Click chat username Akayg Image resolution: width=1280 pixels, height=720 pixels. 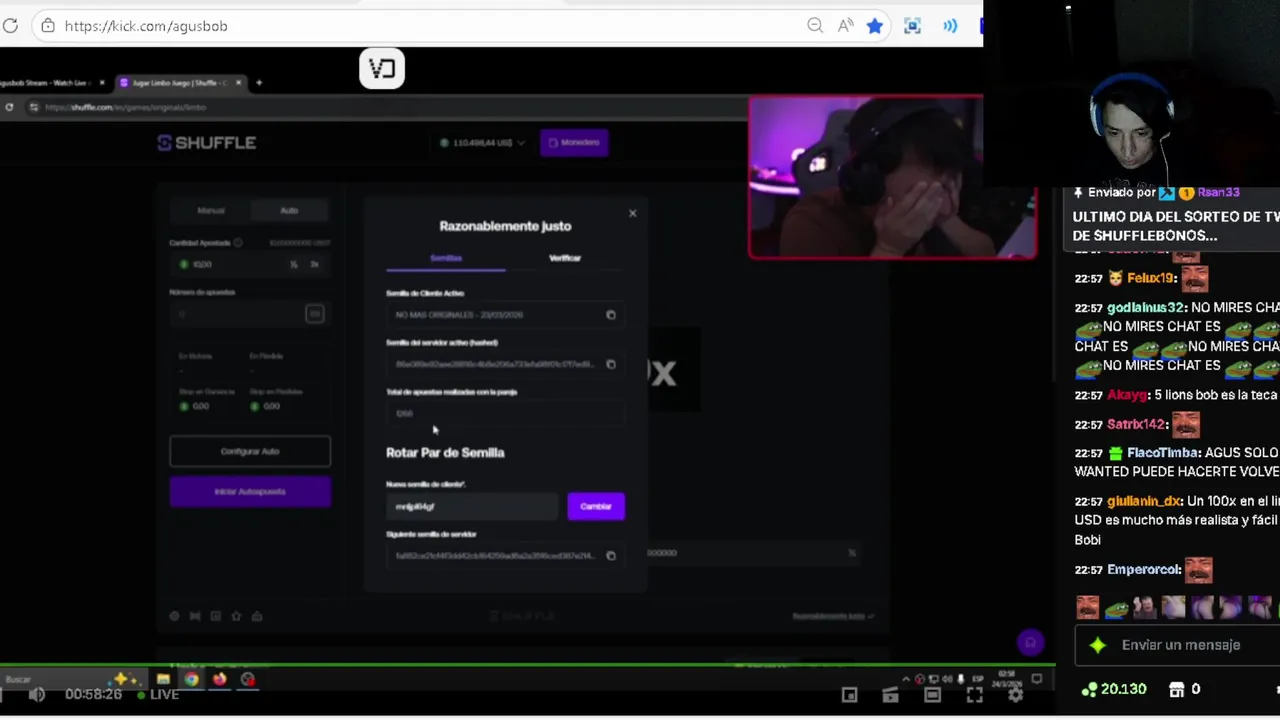coord(1127,395)
